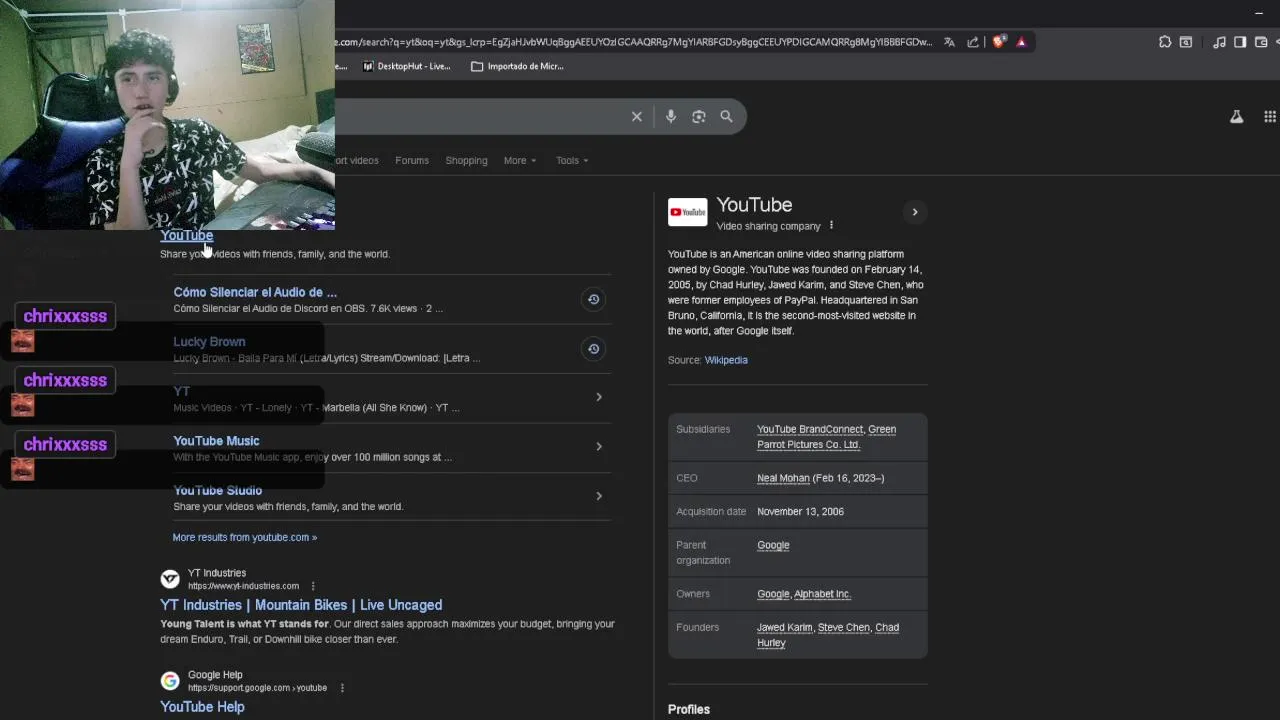Viewport: 1280px width, 720px height.
Task: Click Neal Mohan CEO link
Action: [783, 478]
